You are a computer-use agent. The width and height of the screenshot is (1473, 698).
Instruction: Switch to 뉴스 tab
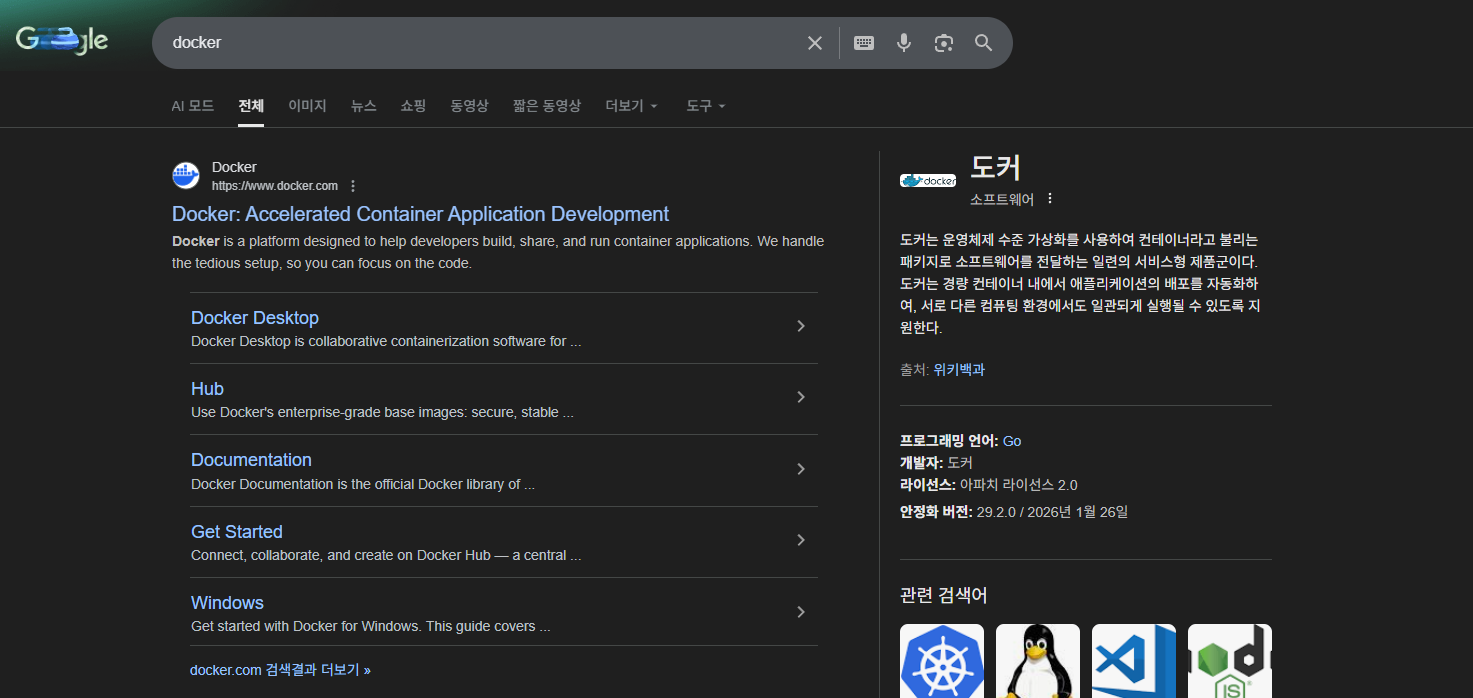coord(363,105)
